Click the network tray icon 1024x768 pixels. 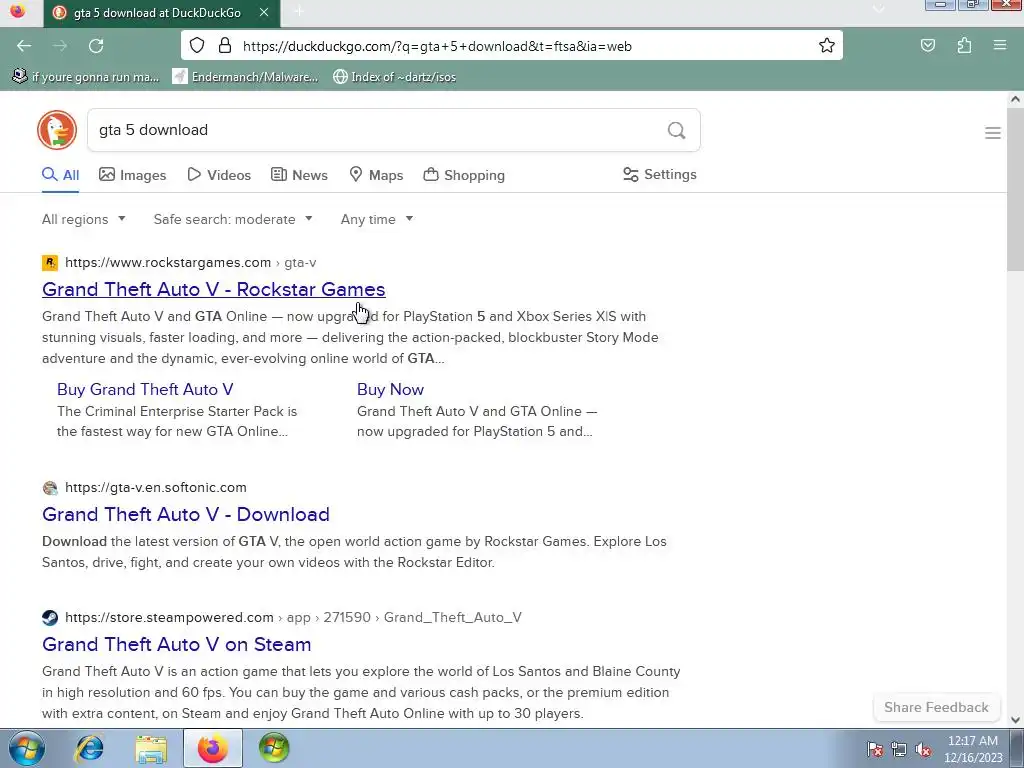click(899, 750)
